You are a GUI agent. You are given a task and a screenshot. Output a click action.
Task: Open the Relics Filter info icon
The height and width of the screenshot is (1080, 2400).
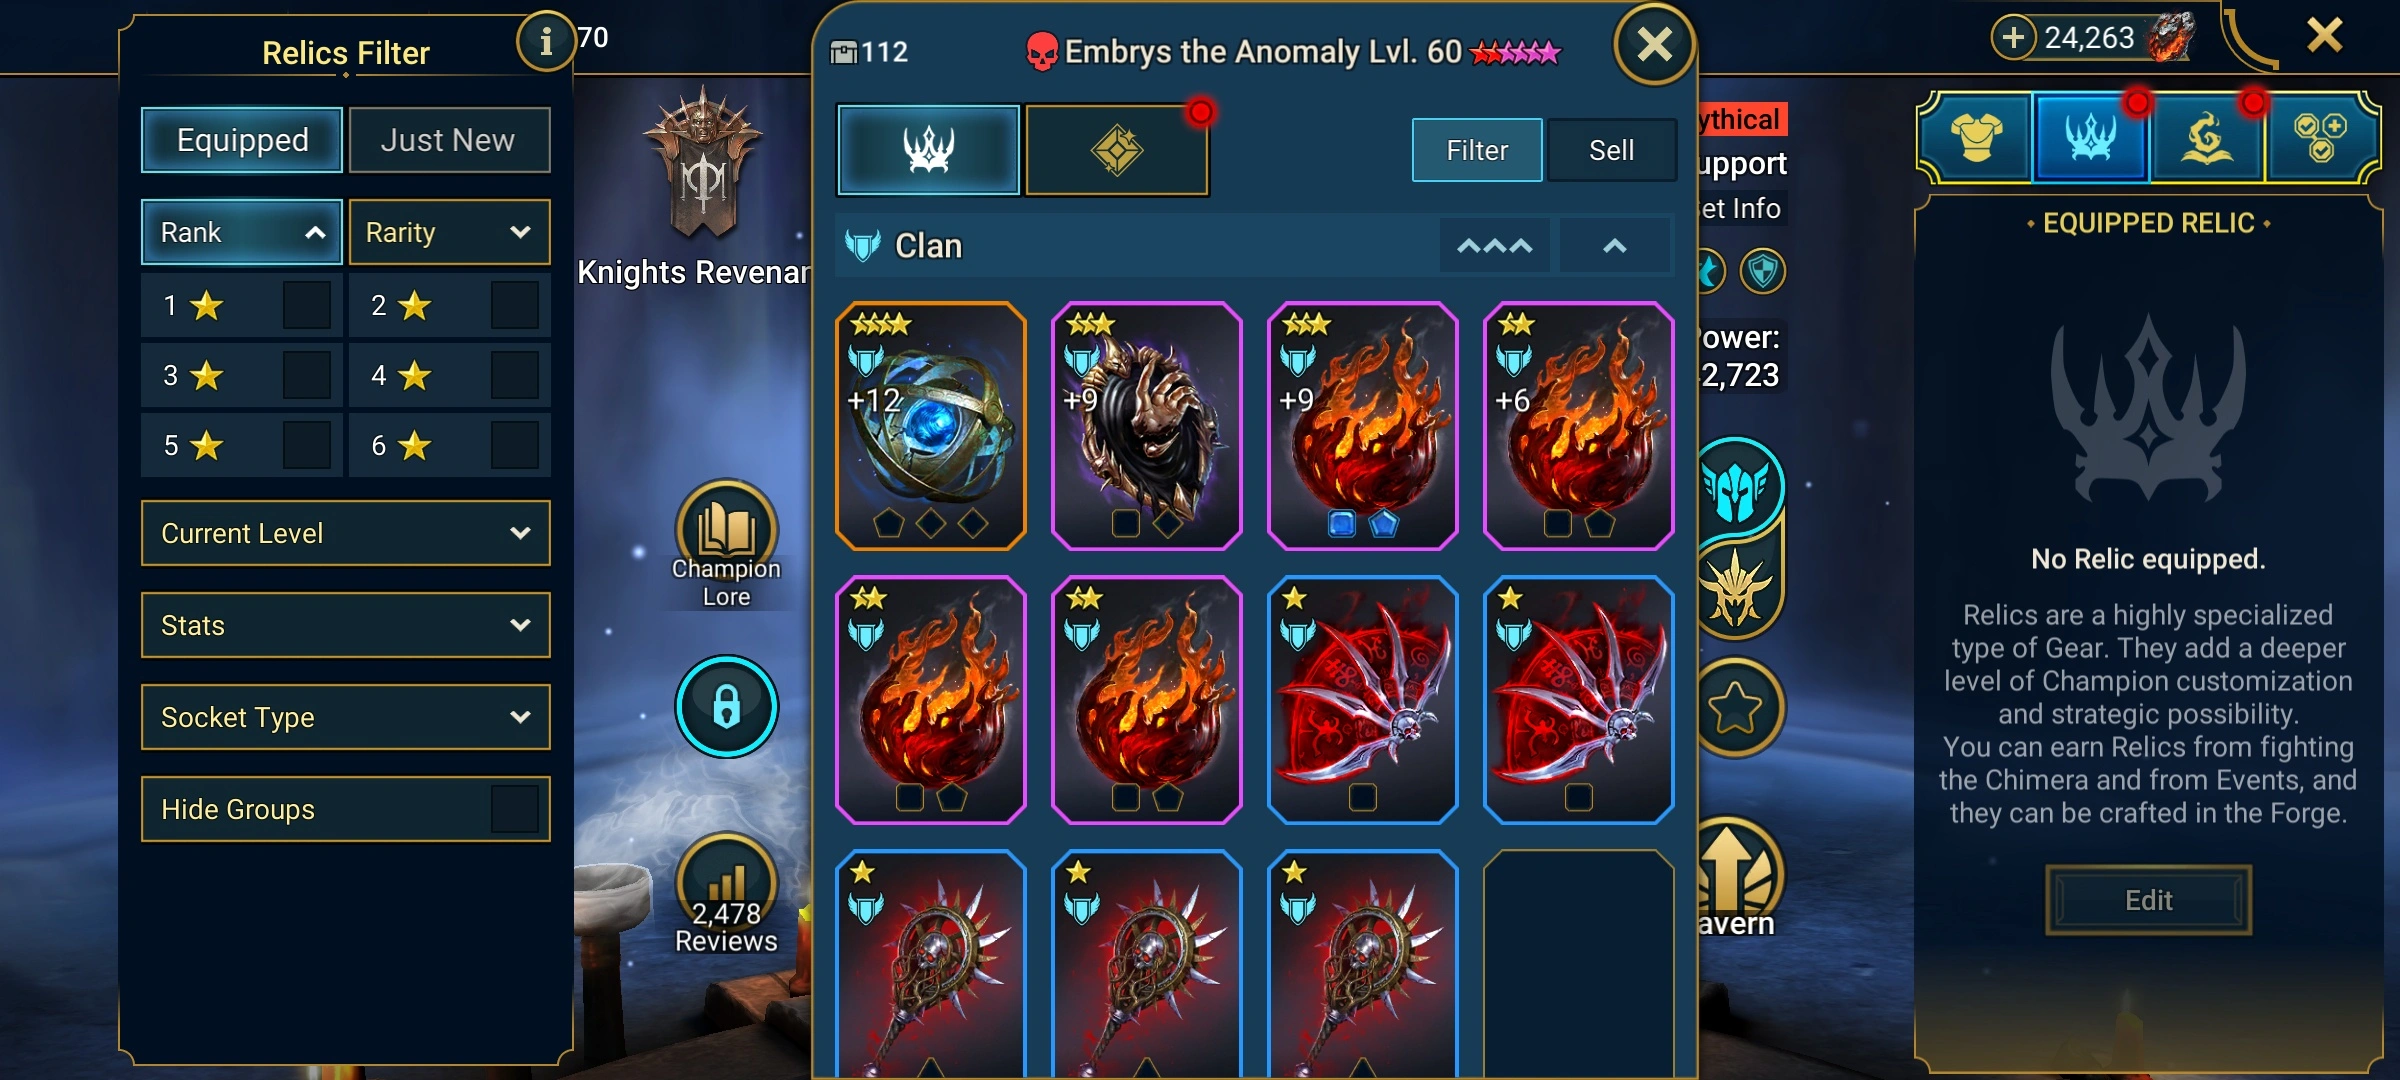click(x=545, y=41)
